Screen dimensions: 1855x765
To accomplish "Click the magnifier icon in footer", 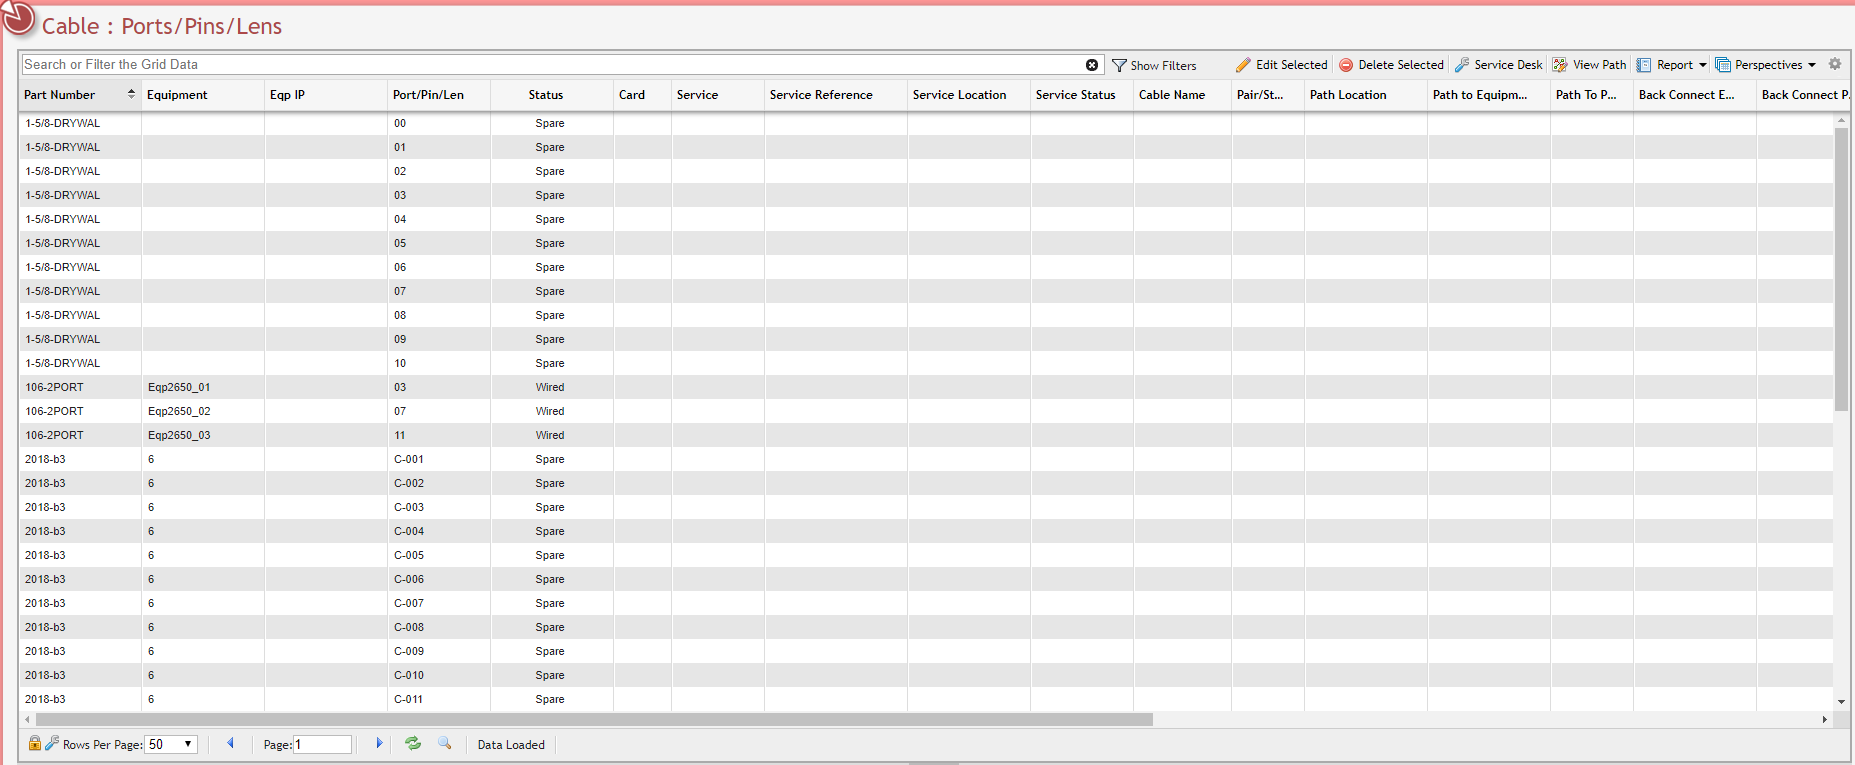I will click(445, 744).
